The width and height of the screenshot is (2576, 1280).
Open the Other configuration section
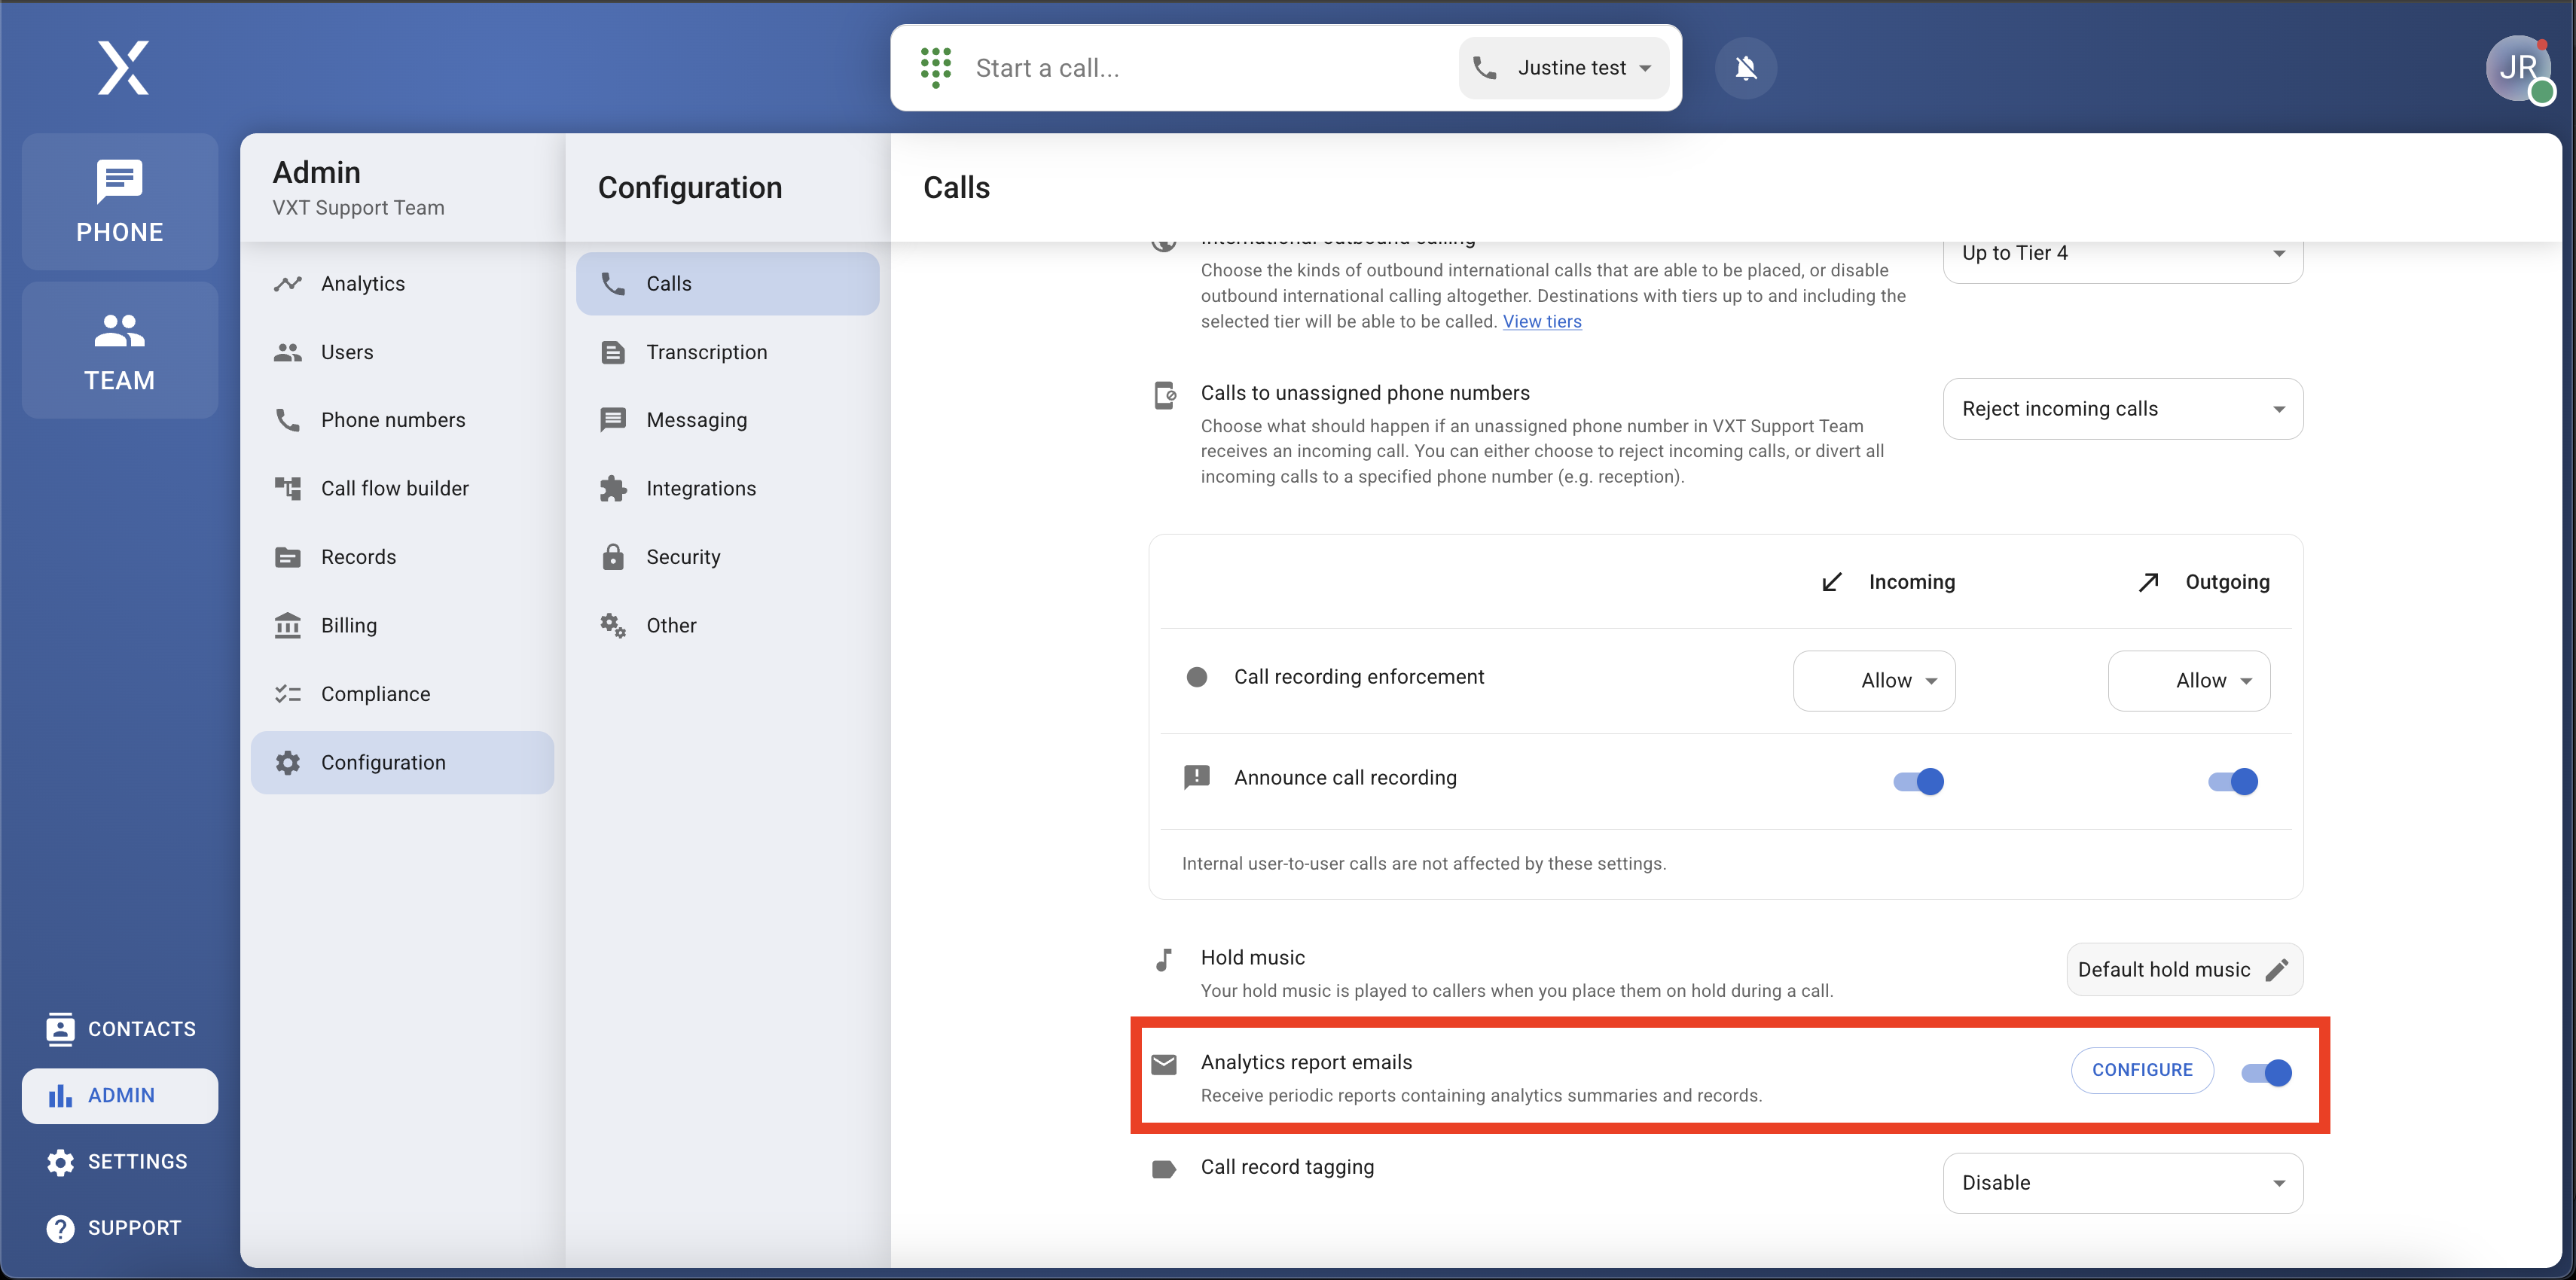727,625
